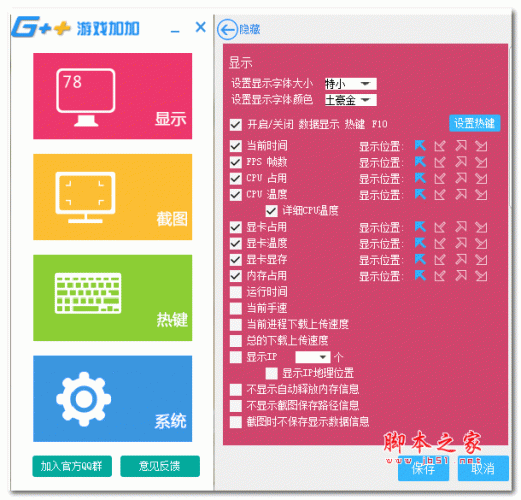
Task: Open the 显示 tile
Action: tap(112, 96)
